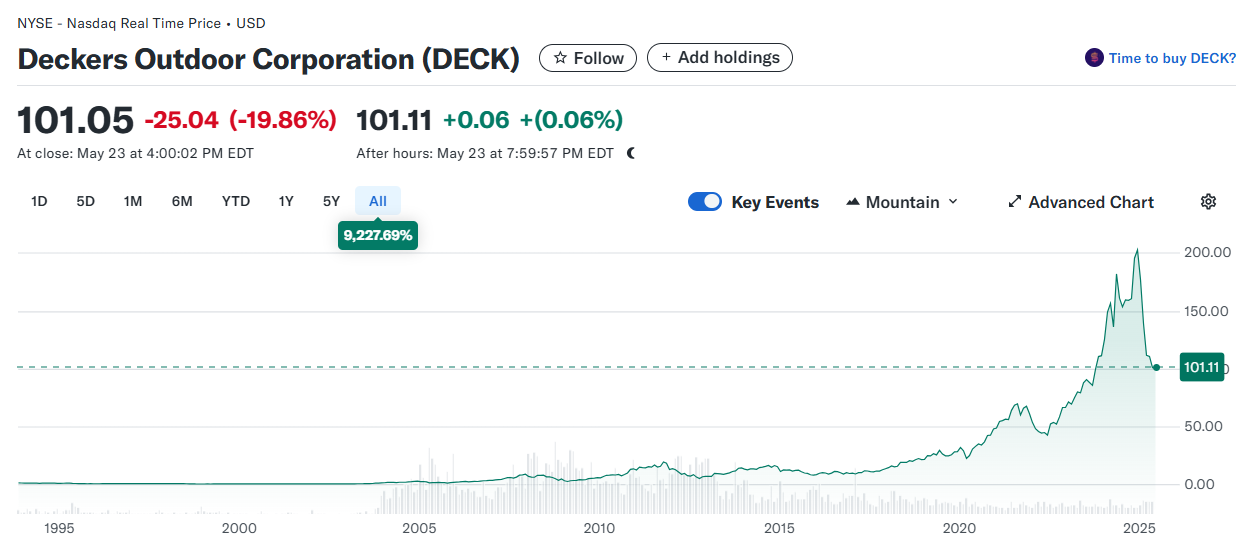Click the 2005 x-axis label
Viewport: 1241px width, 553px height.
point(419,528)
